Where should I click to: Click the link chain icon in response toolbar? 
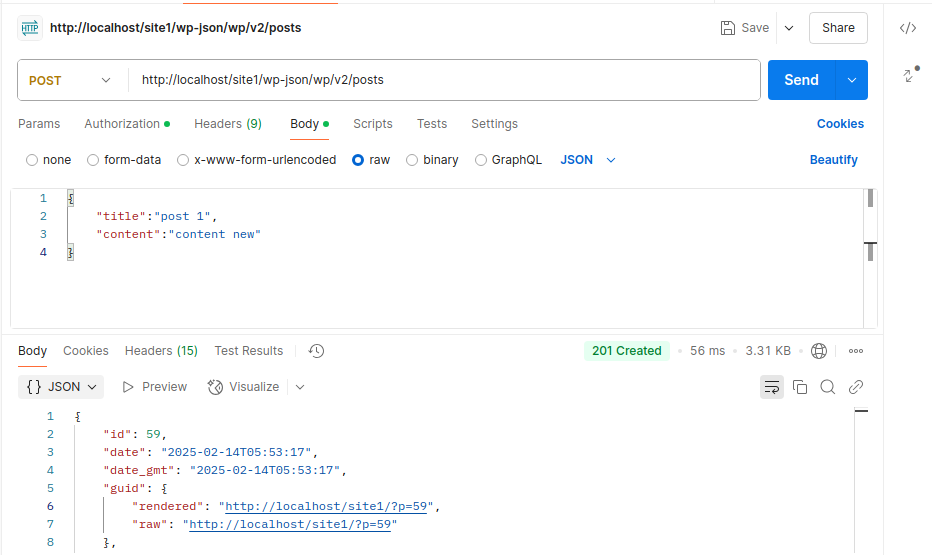(x=855, y=387)
